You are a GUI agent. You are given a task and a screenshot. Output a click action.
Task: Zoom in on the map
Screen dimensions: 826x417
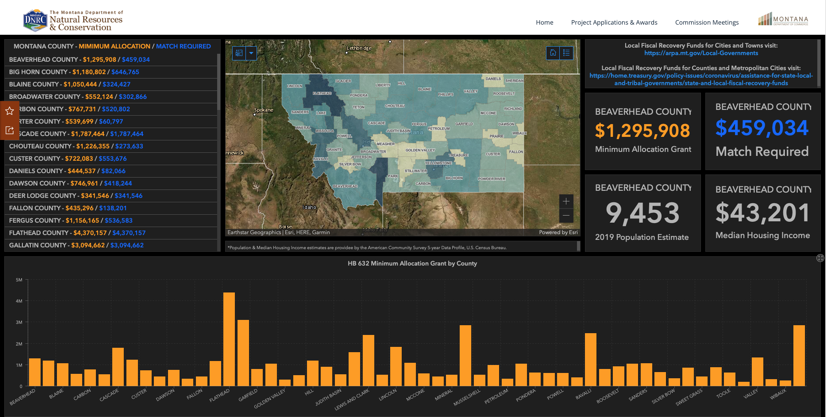pos(566,202)
